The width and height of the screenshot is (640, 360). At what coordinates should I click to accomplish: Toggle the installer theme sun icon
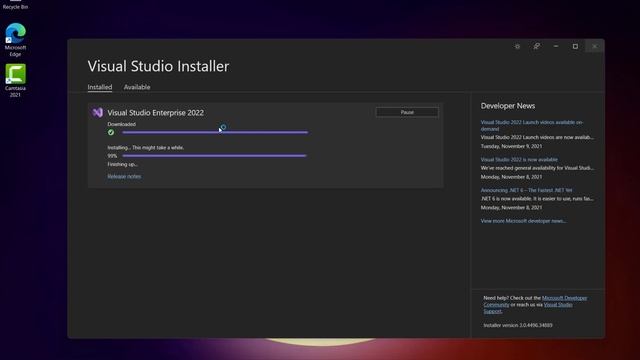coord(517,47)
